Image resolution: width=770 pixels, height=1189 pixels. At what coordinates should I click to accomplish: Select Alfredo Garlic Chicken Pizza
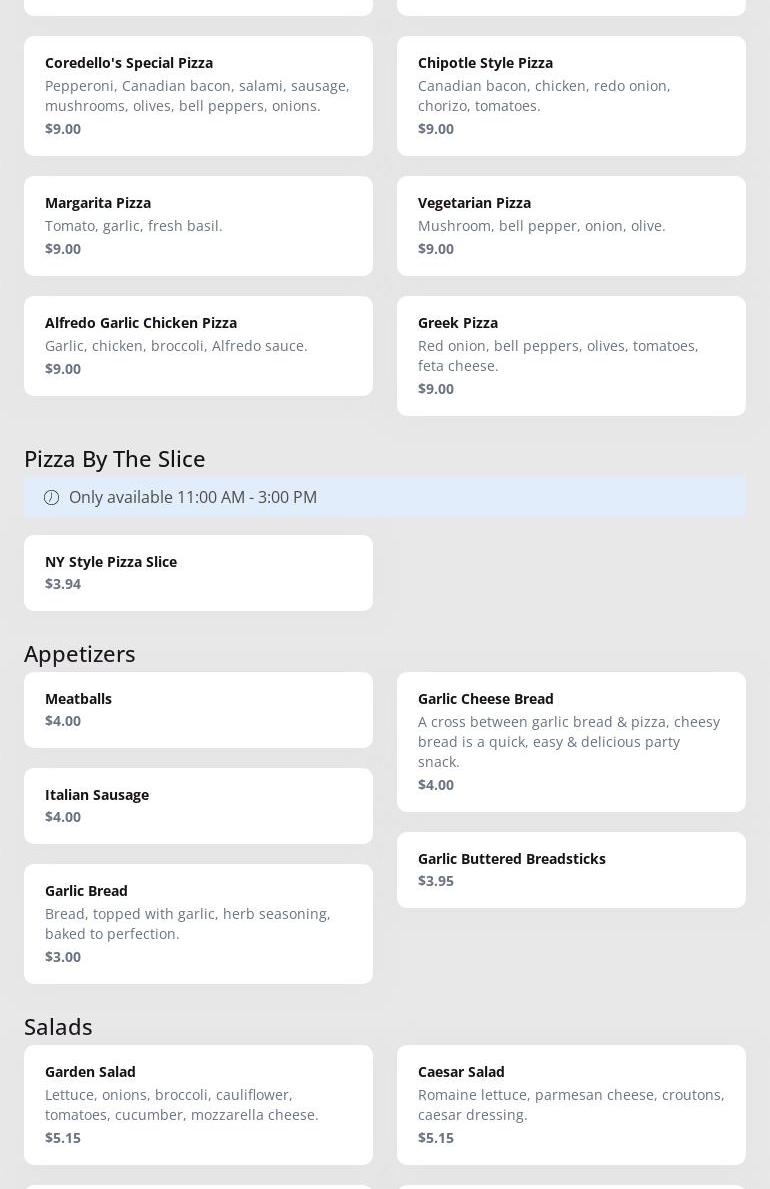198,346
